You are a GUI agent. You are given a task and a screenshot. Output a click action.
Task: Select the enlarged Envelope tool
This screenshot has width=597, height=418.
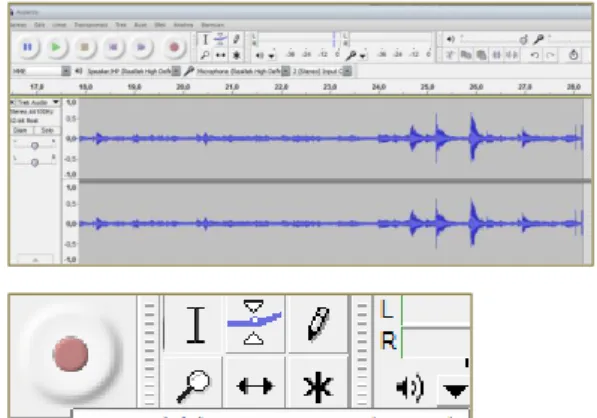click(254, 324)
